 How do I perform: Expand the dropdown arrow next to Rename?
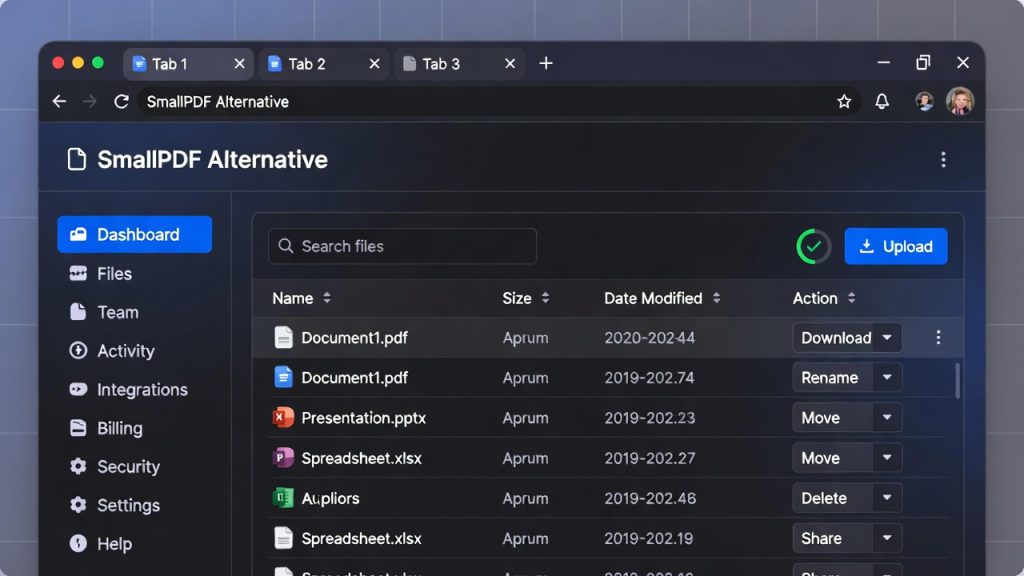887,377
